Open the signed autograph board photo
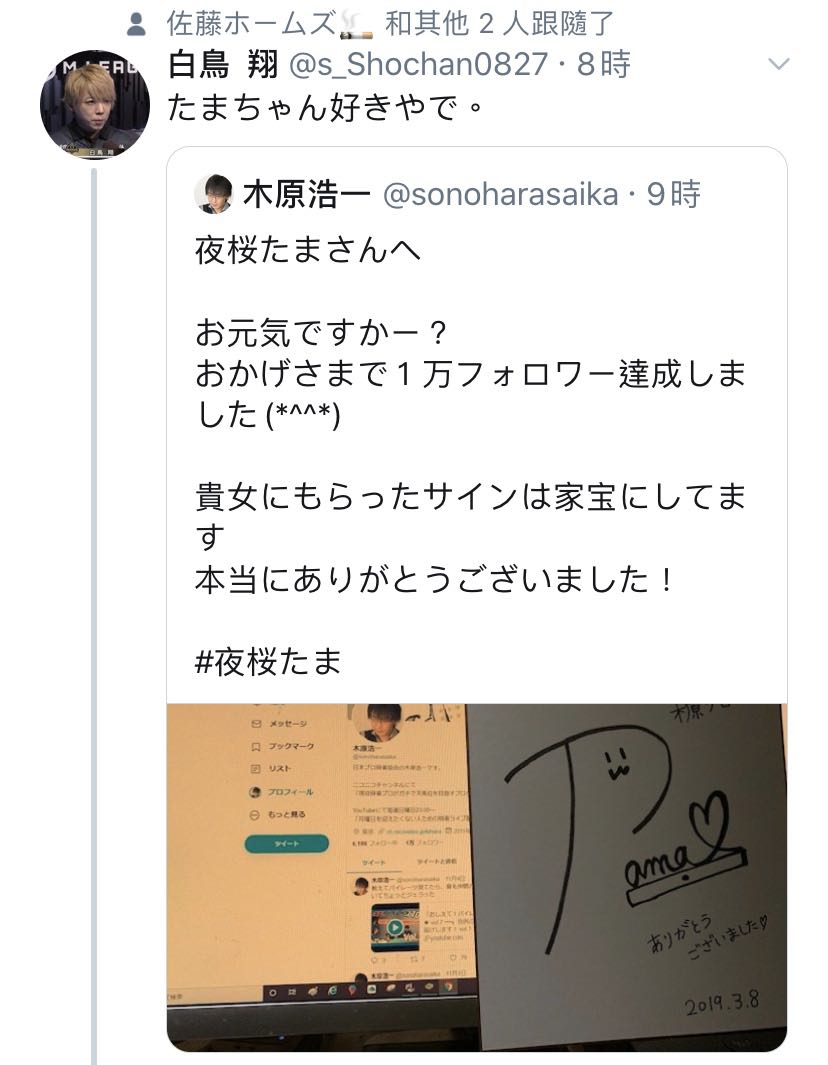This screenshot has height=1065, width=828. pos(627,876)
